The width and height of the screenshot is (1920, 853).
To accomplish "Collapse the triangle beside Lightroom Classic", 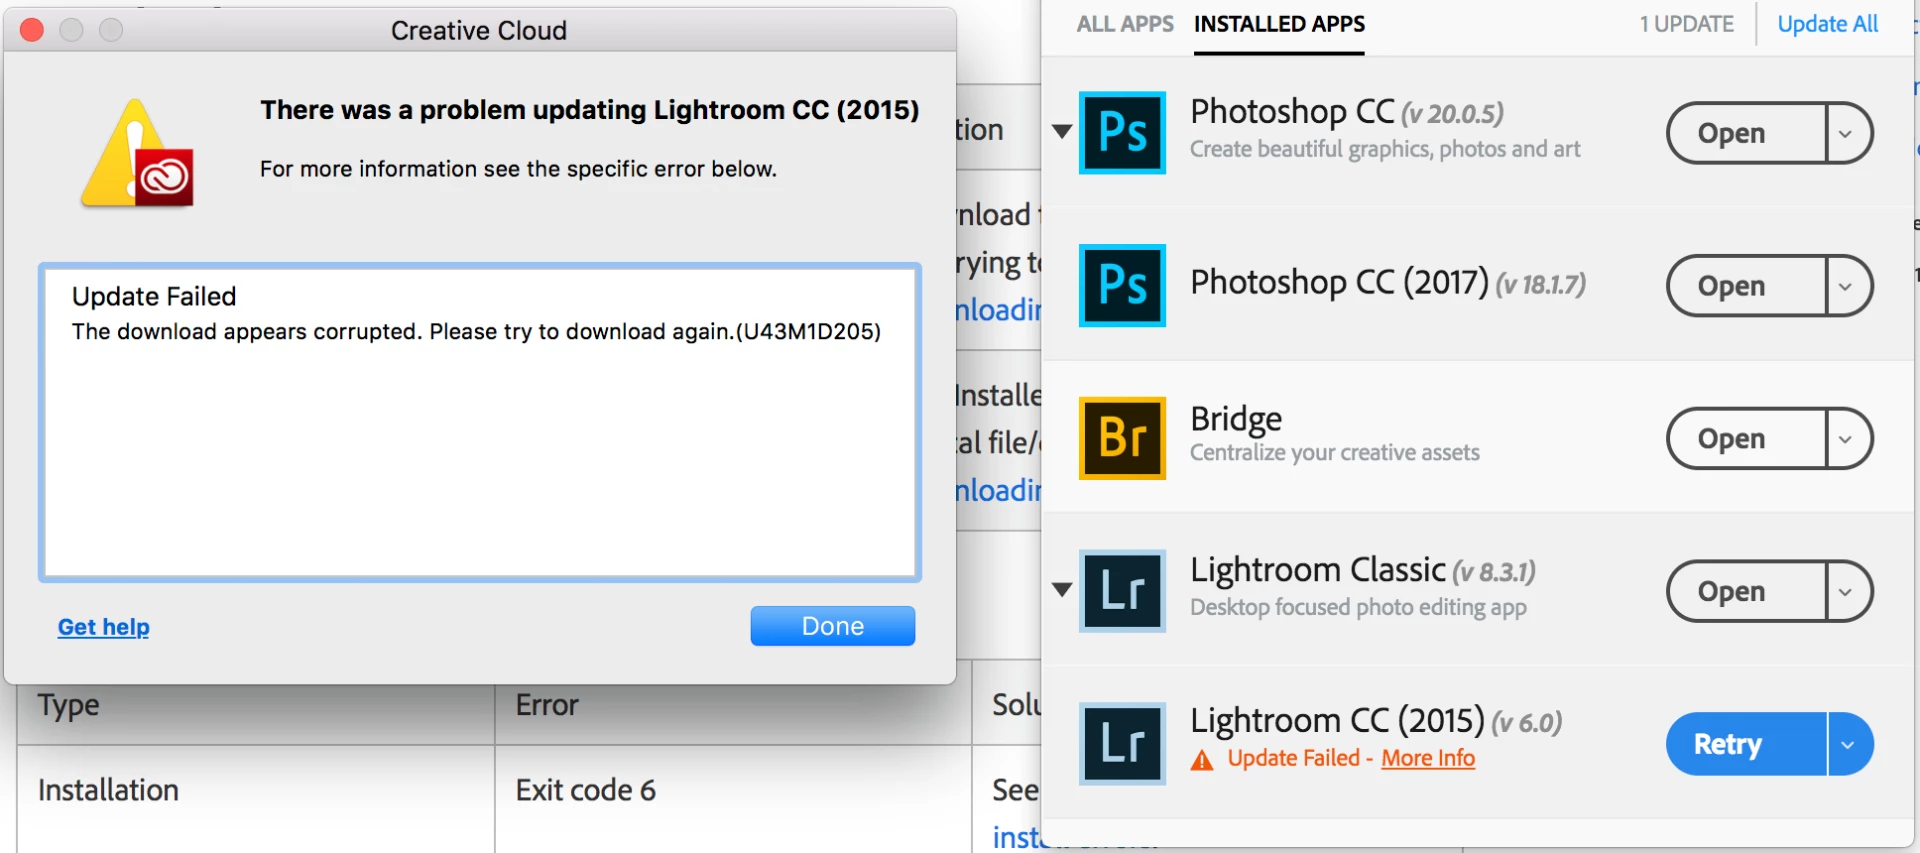I will point(1062,589).
